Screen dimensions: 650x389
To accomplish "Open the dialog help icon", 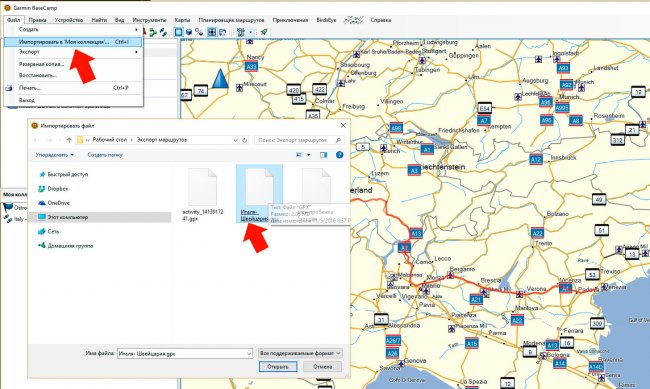I will click(x=340, y=155).
